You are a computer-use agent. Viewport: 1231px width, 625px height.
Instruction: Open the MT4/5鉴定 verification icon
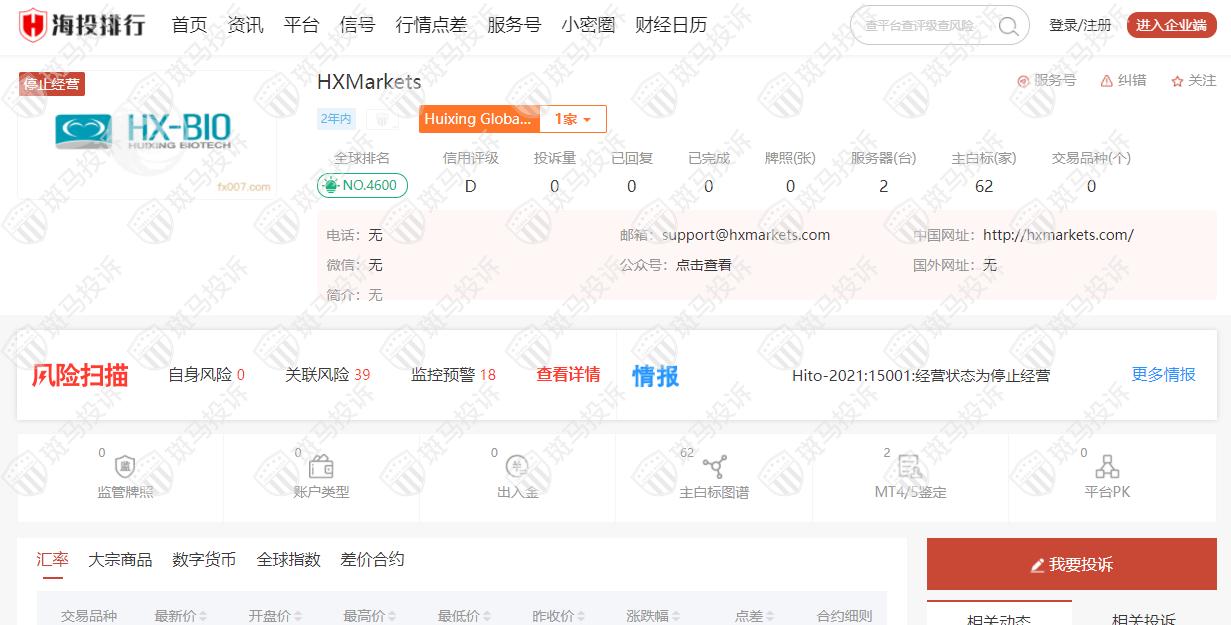click(910, 467)
